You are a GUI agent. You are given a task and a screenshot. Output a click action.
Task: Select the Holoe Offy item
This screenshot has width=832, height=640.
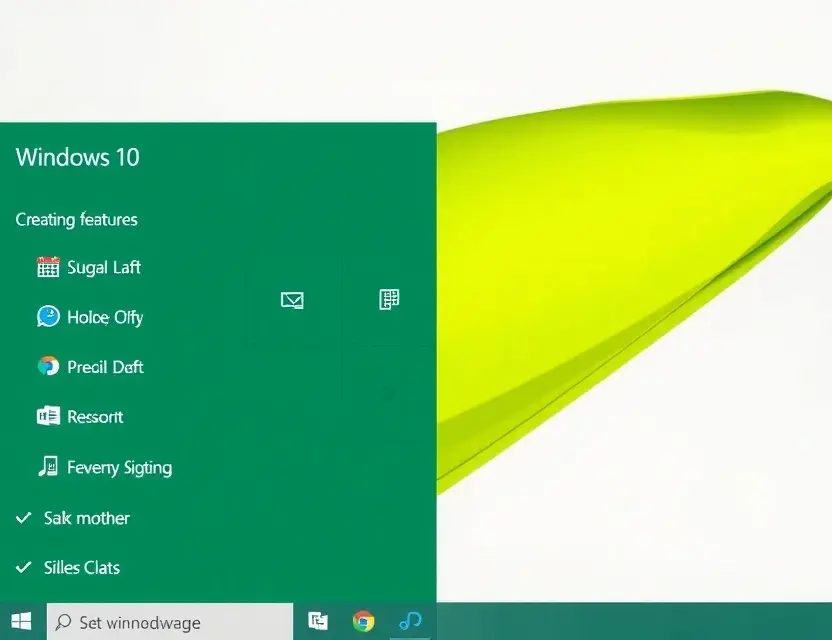pyautogui.click(x=105, y=317)
